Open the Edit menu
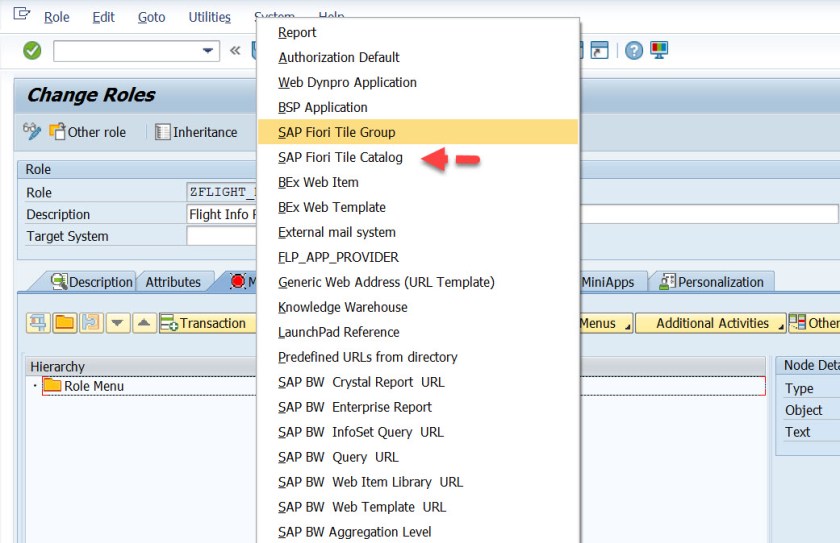Viewport: 840px width, 543px height. (103, 17)
